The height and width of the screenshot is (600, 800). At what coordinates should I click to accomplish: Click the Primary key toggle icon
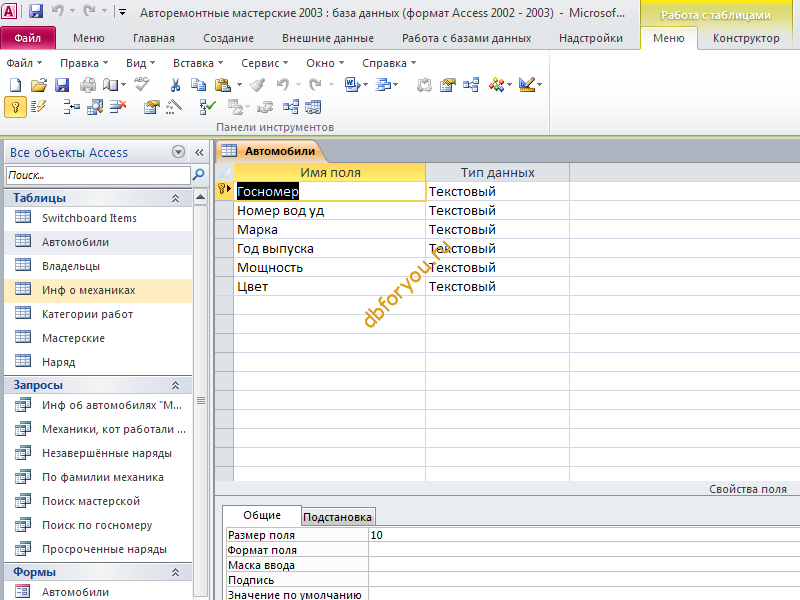(x=15, y=107)
